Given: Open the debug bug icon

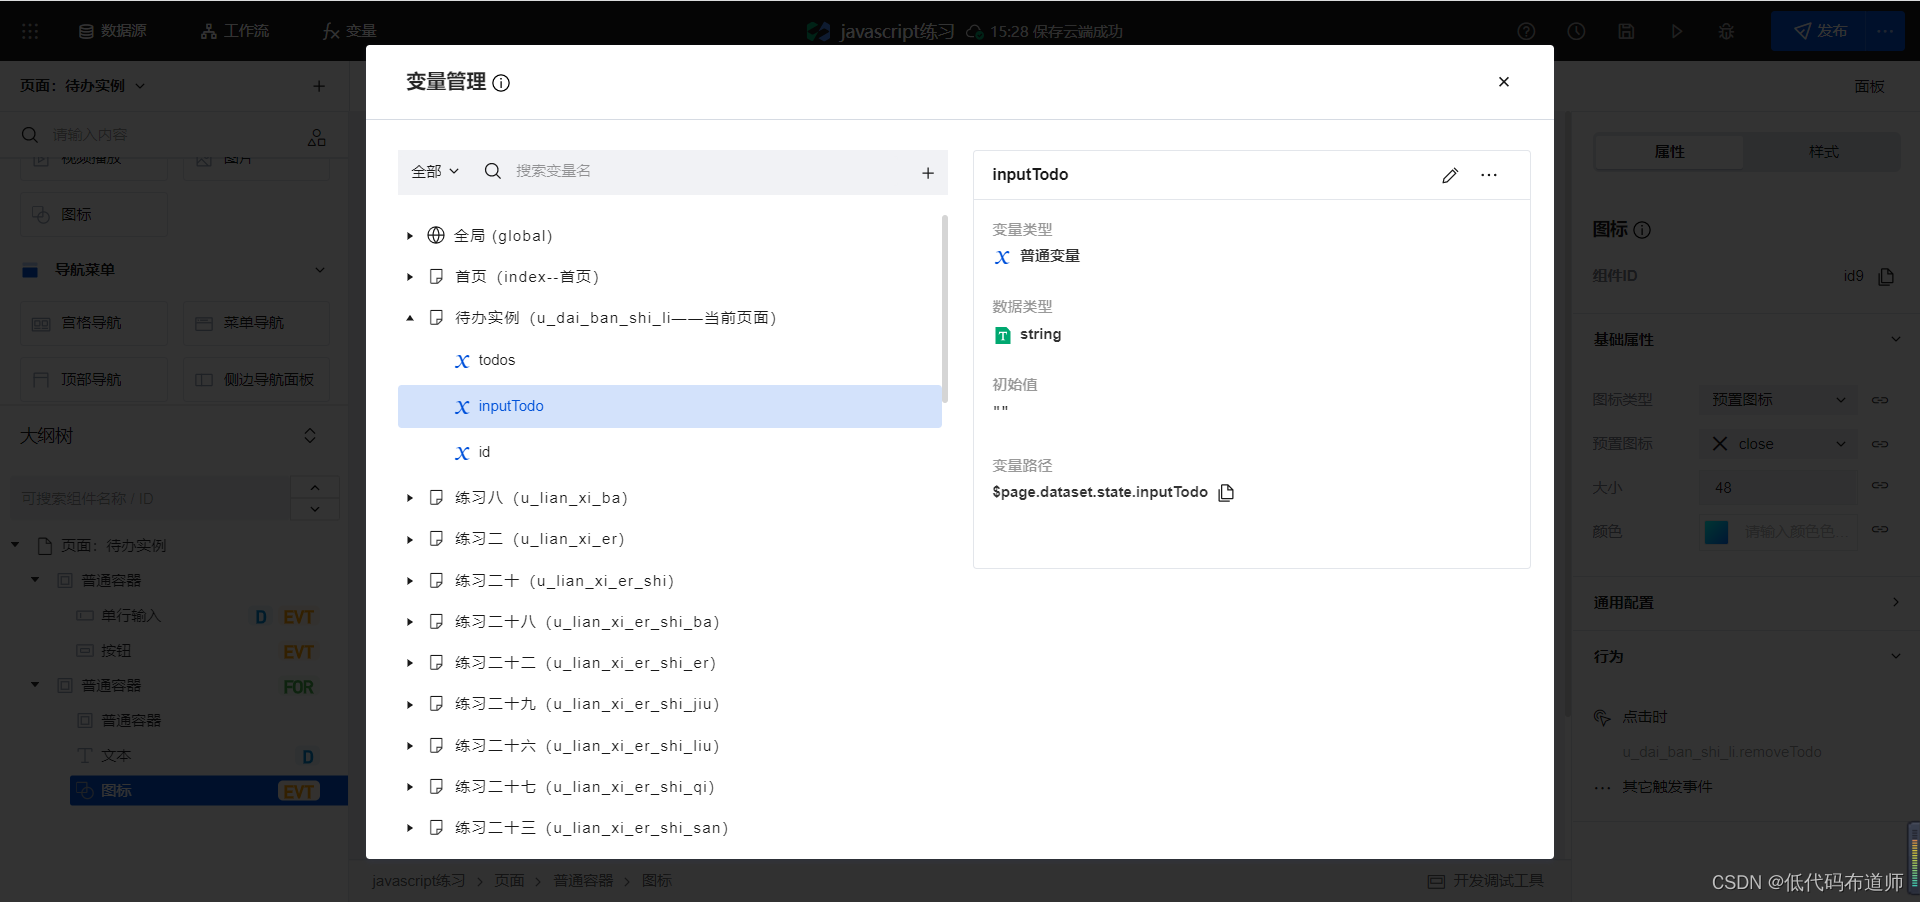Looking at the screenshot, I should [x=1726, y=31].
